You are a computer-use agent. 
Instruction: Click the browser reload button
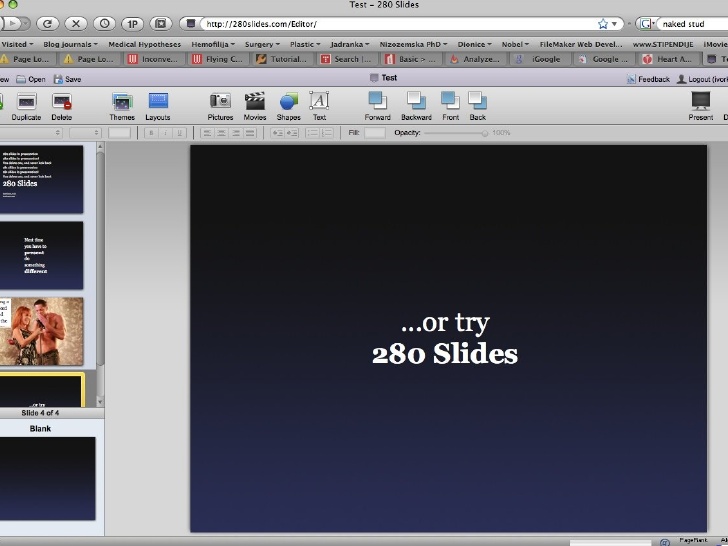(47, 24)
